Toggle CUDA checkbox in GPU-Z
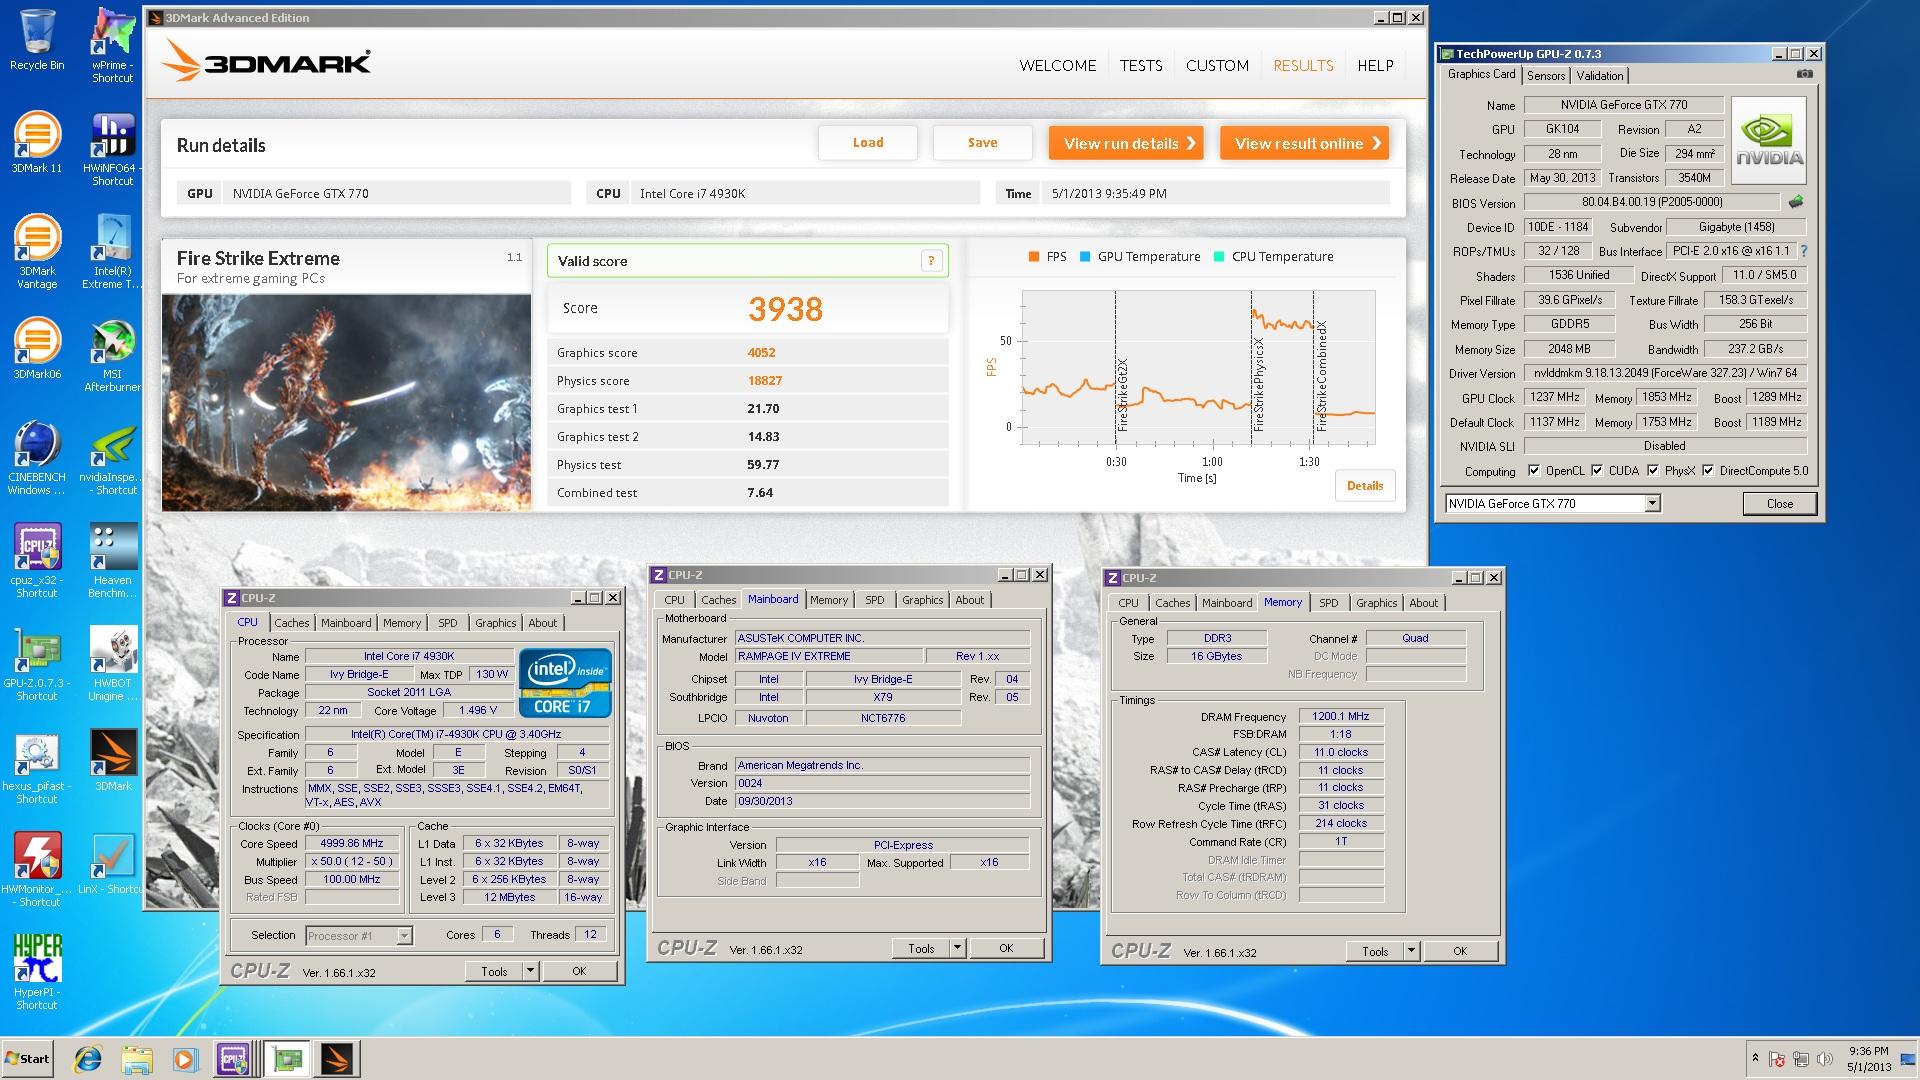Screen dimensions: 1920x1080 pos(1597,470)
